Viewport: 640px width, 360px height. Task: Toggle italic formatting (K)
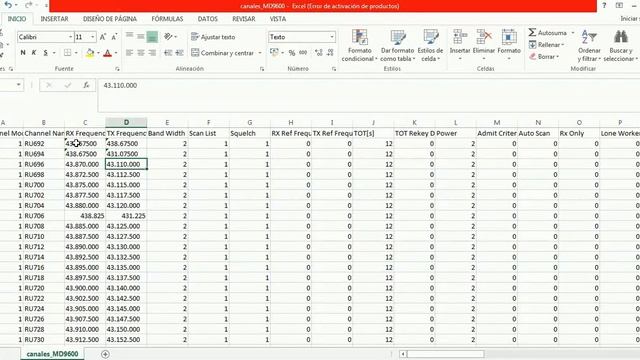point(34,53)
